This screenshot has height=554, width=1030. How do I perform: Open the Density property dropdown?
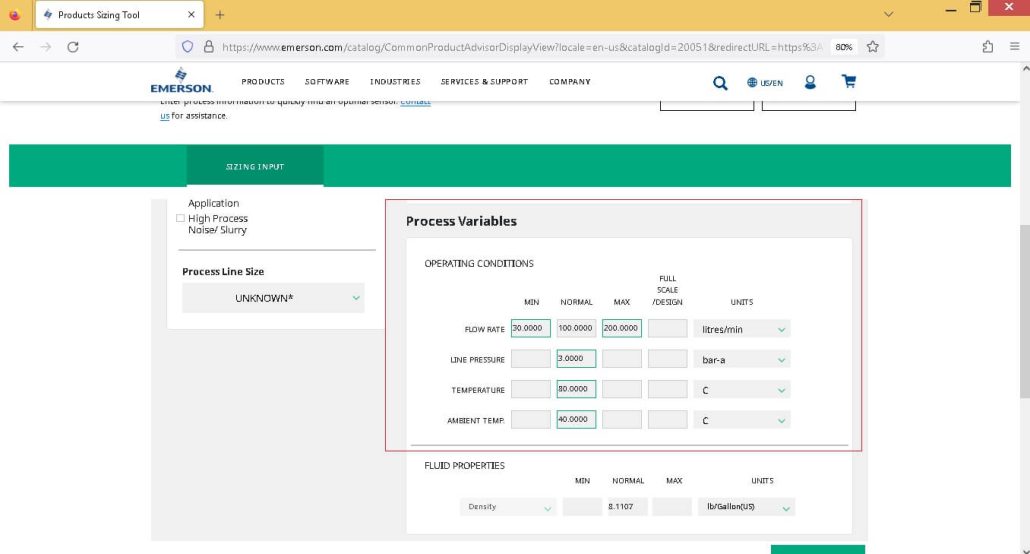(508, 507)
